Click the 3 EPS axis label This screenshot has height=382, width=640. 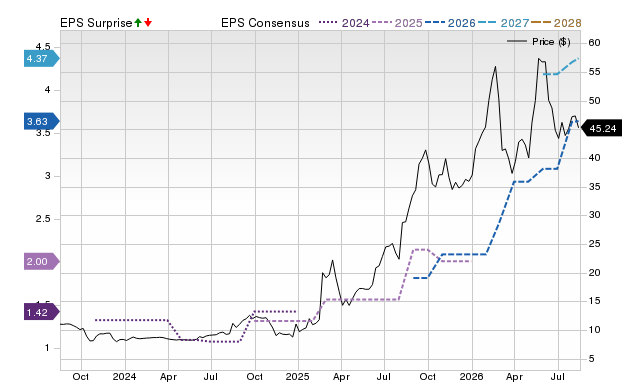47,176
